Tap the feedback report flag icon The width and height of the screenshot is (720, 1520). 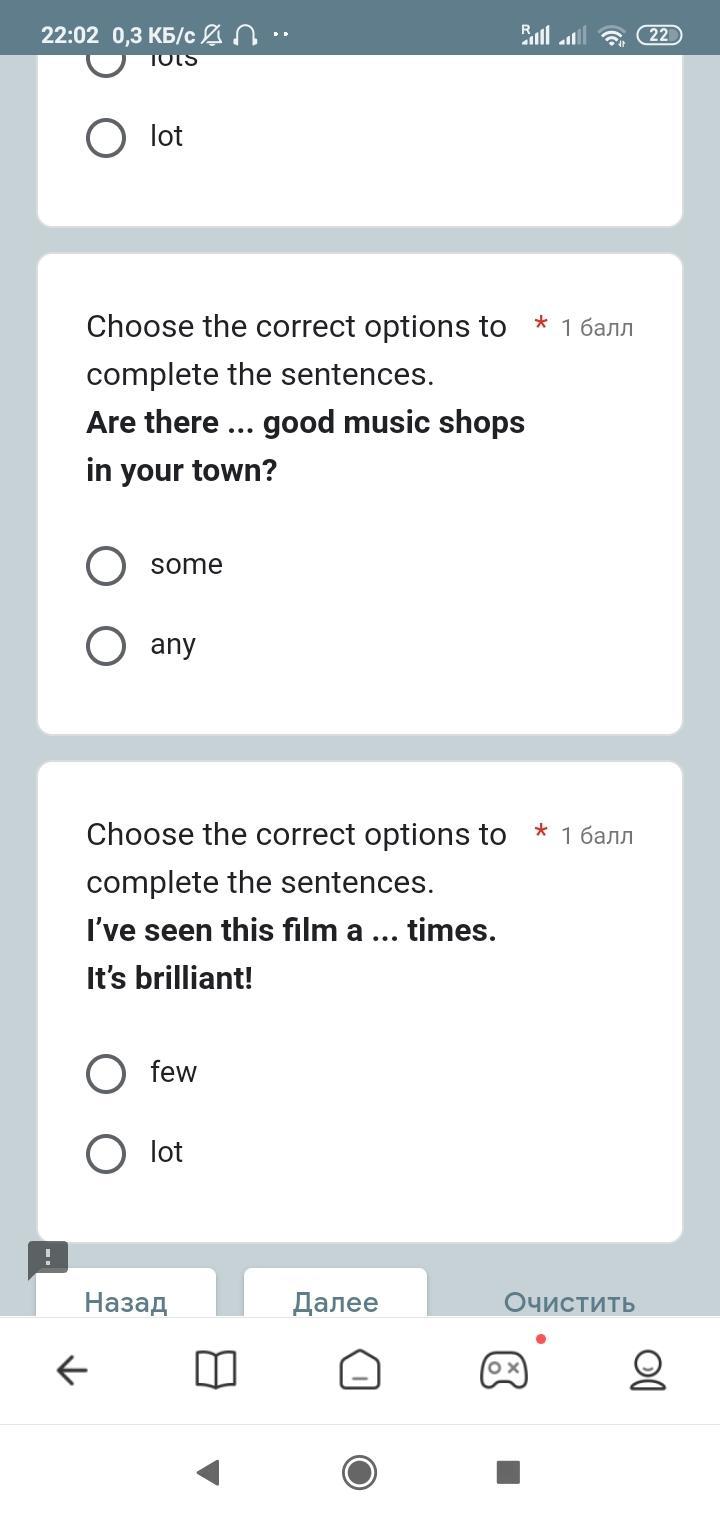click(48, 1257)
